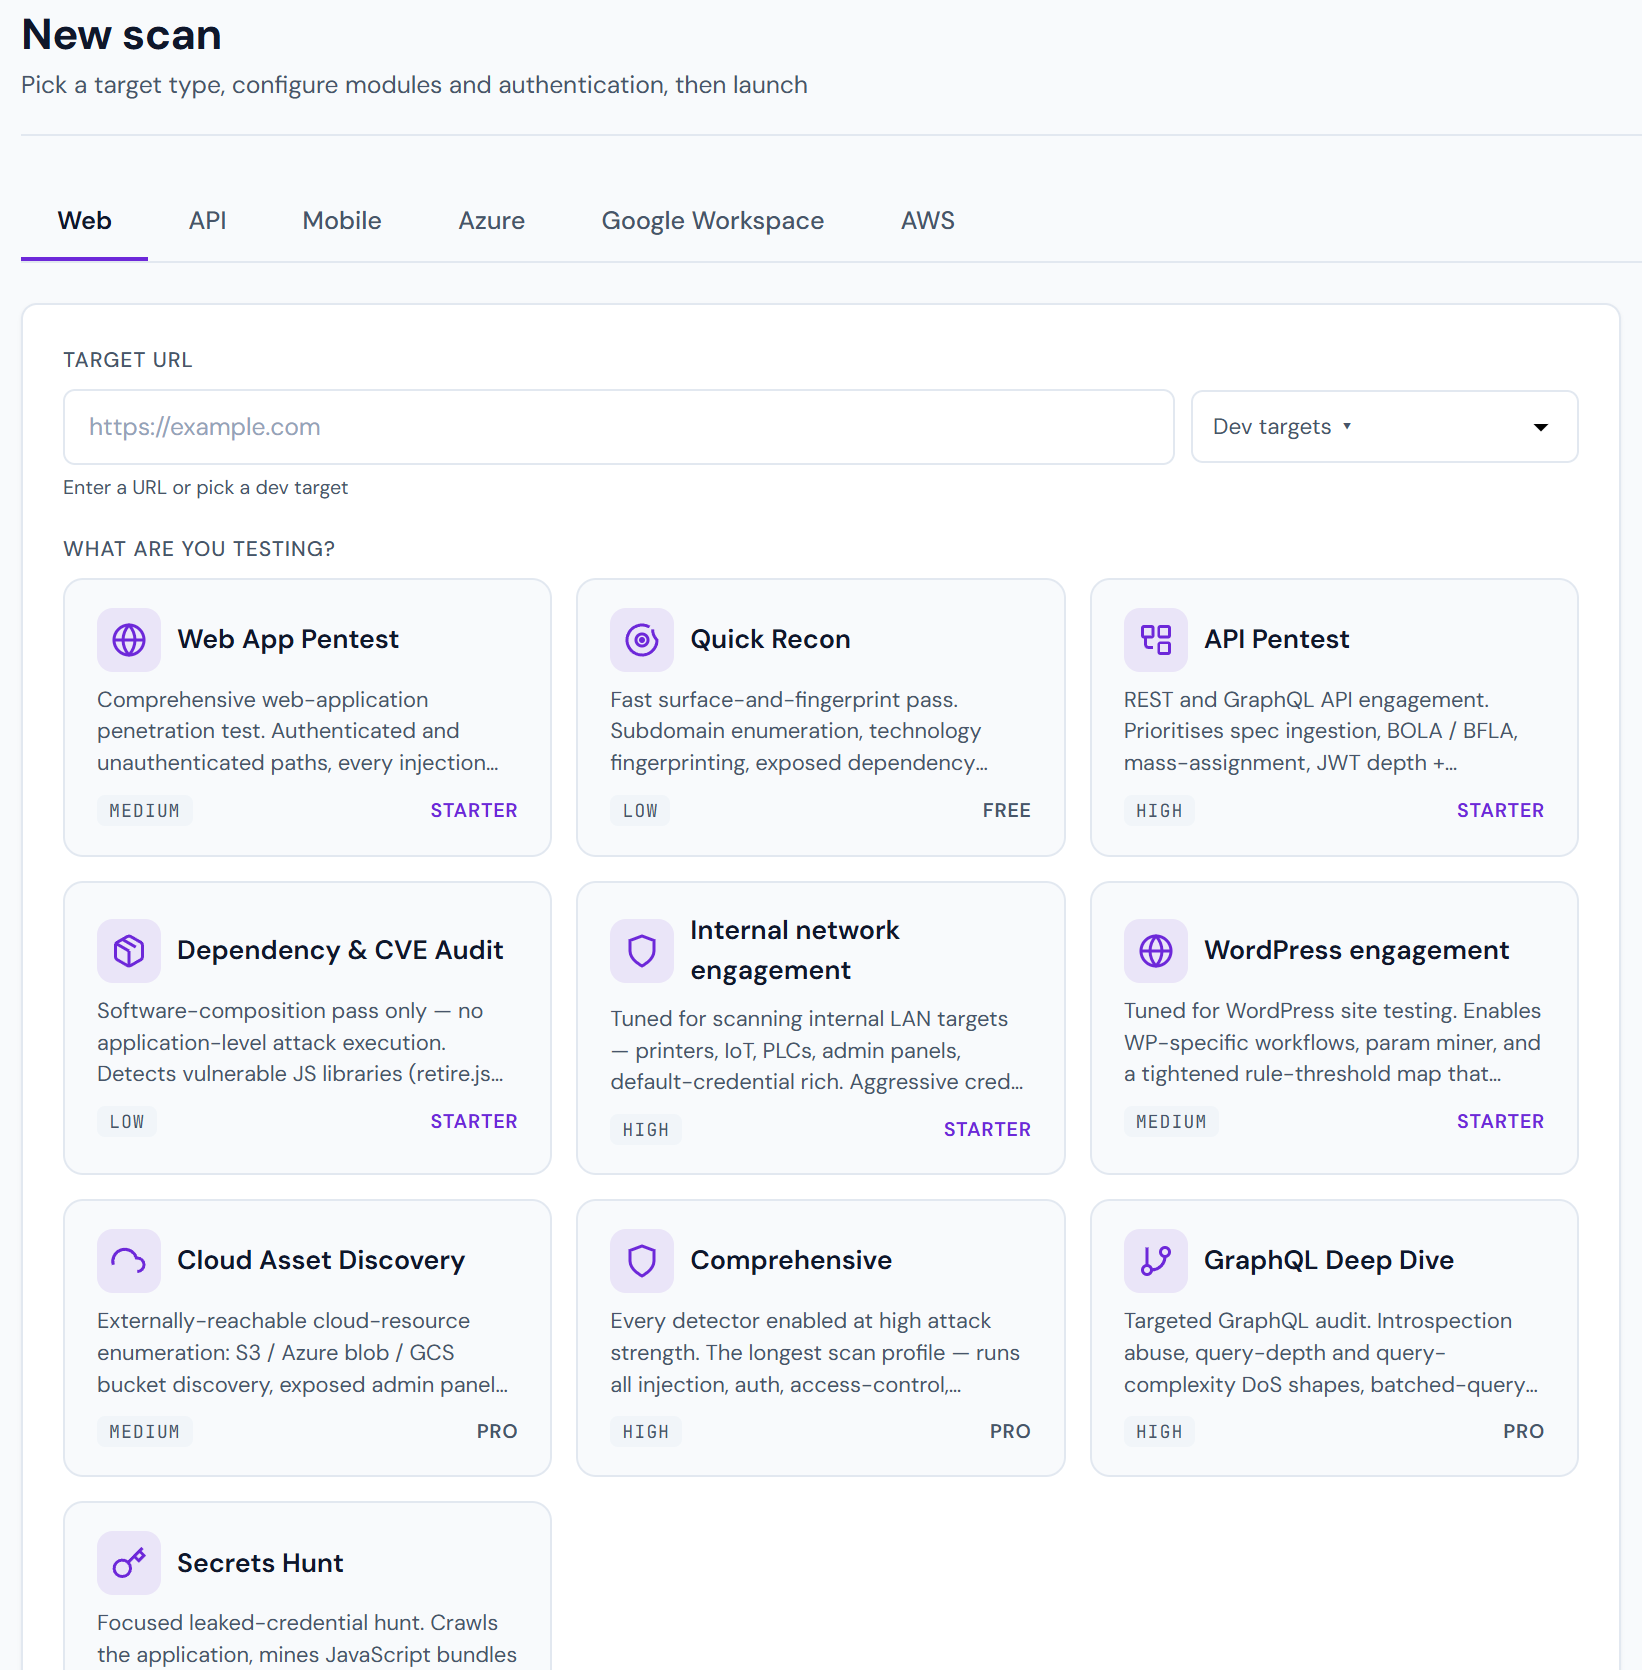
Task: Switch to the API tab
Action: coord(208,221)
